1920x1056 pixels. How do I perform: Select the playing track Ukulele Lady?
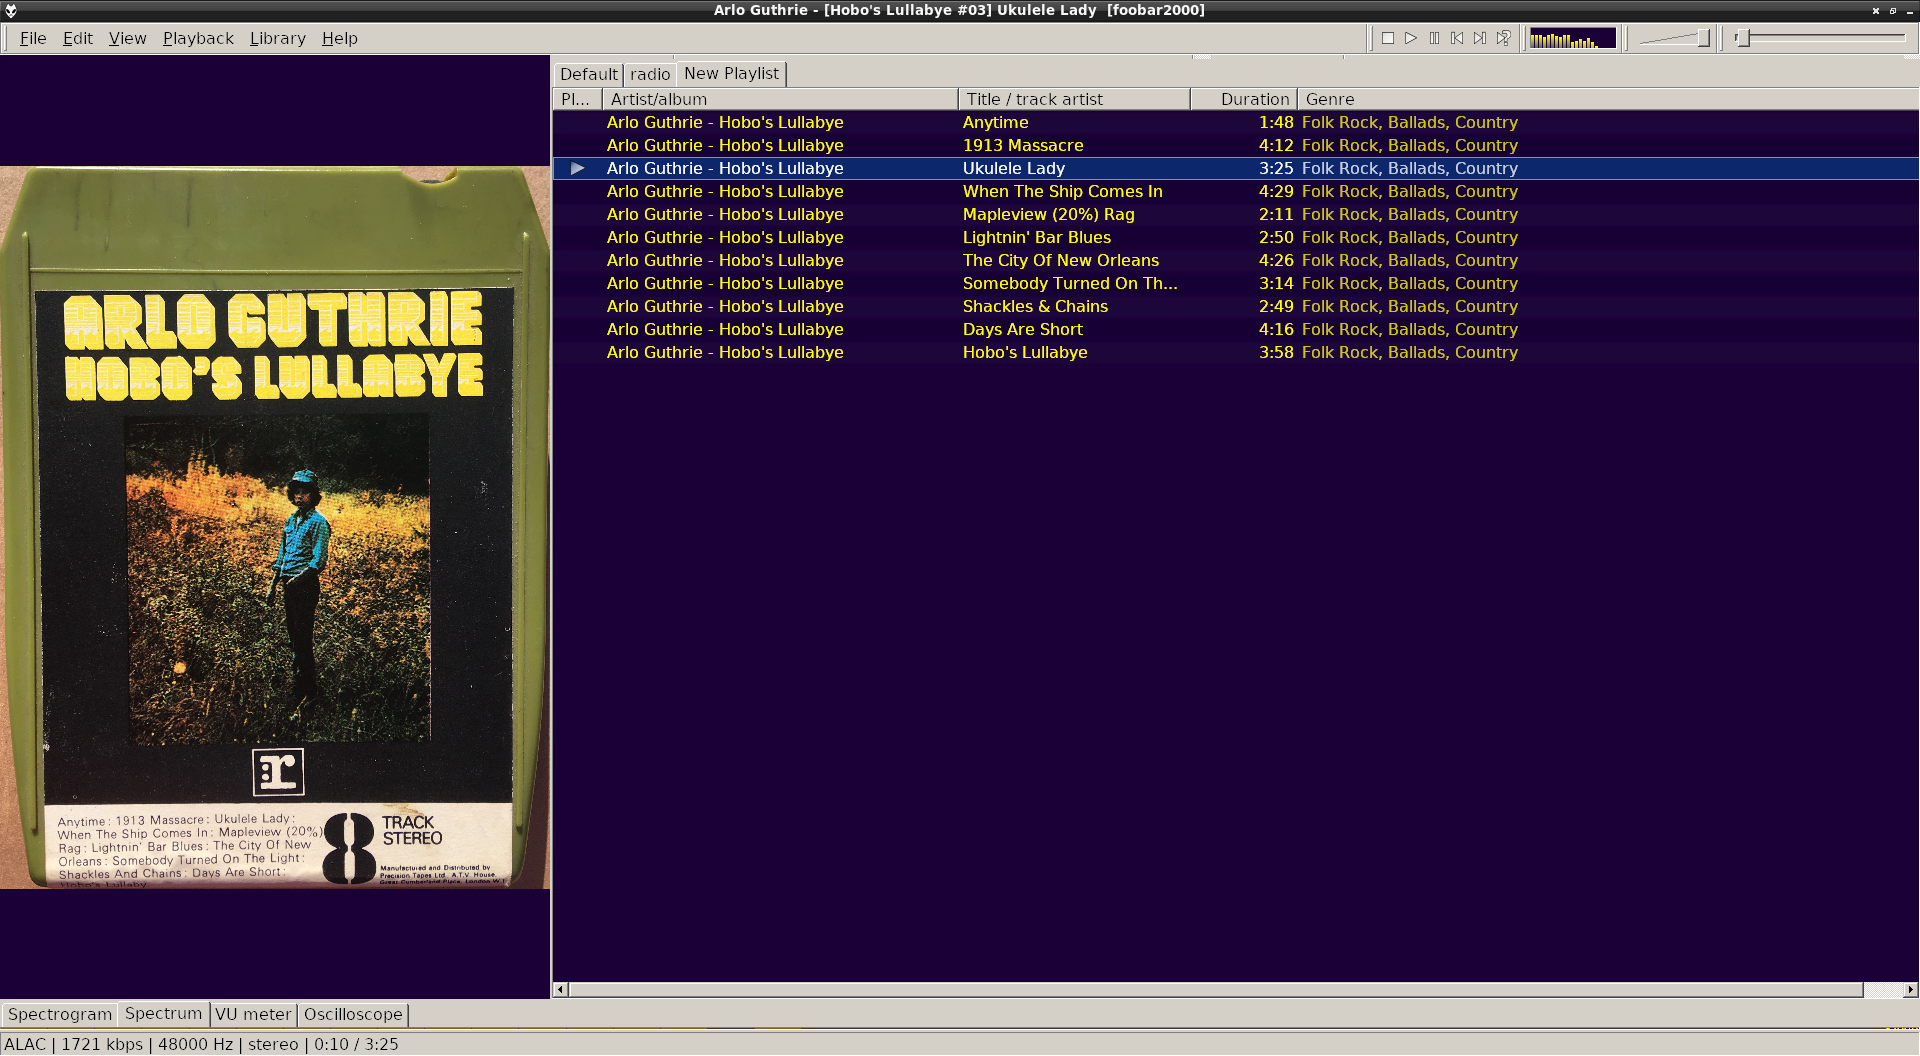[1013, 169]
